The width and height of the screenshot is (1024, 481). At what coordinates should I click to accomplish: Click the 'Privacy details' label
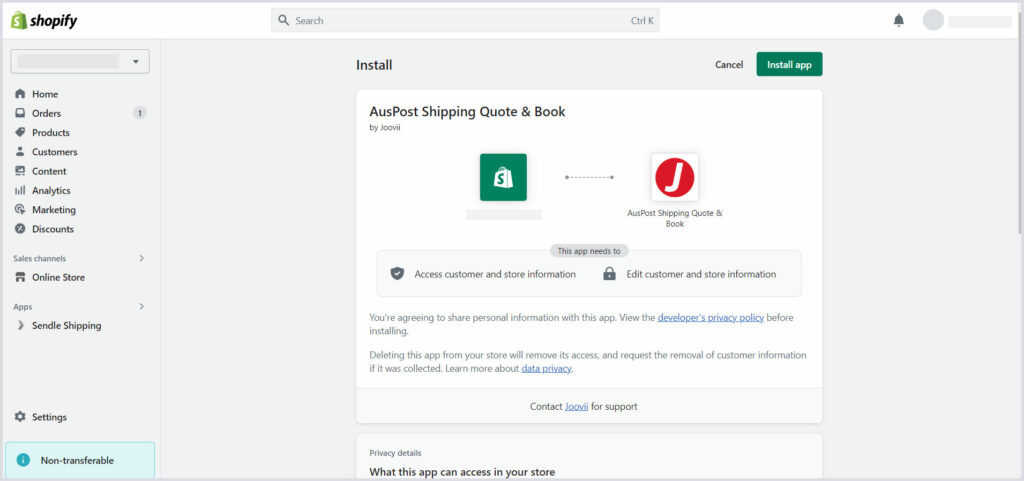click(x=395, y=453)
